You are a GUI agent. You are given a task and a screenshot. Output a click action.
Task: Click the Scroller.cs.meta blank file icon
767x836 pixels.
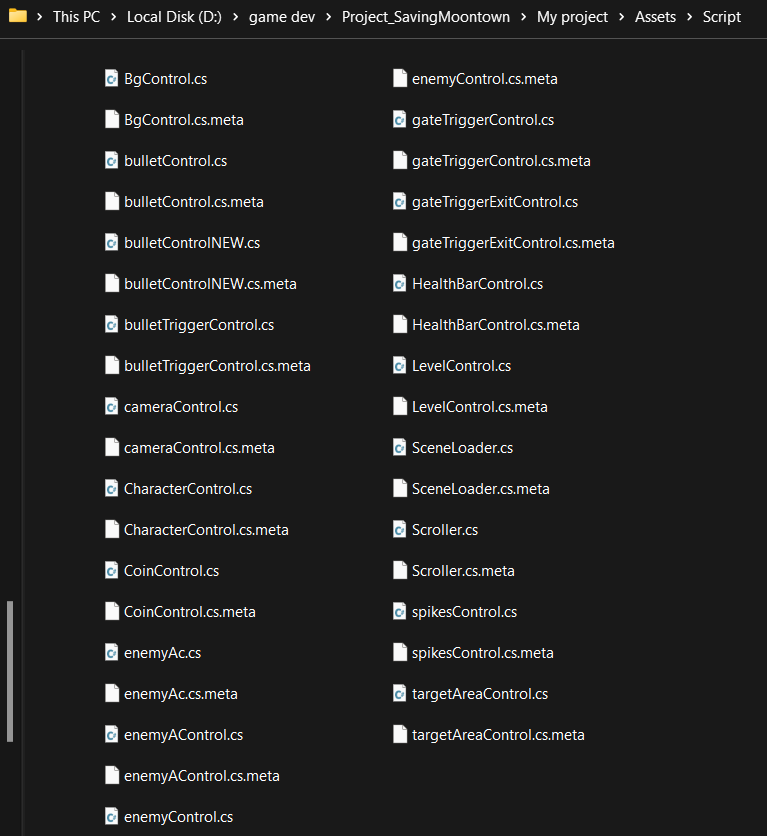click(400, 570)
